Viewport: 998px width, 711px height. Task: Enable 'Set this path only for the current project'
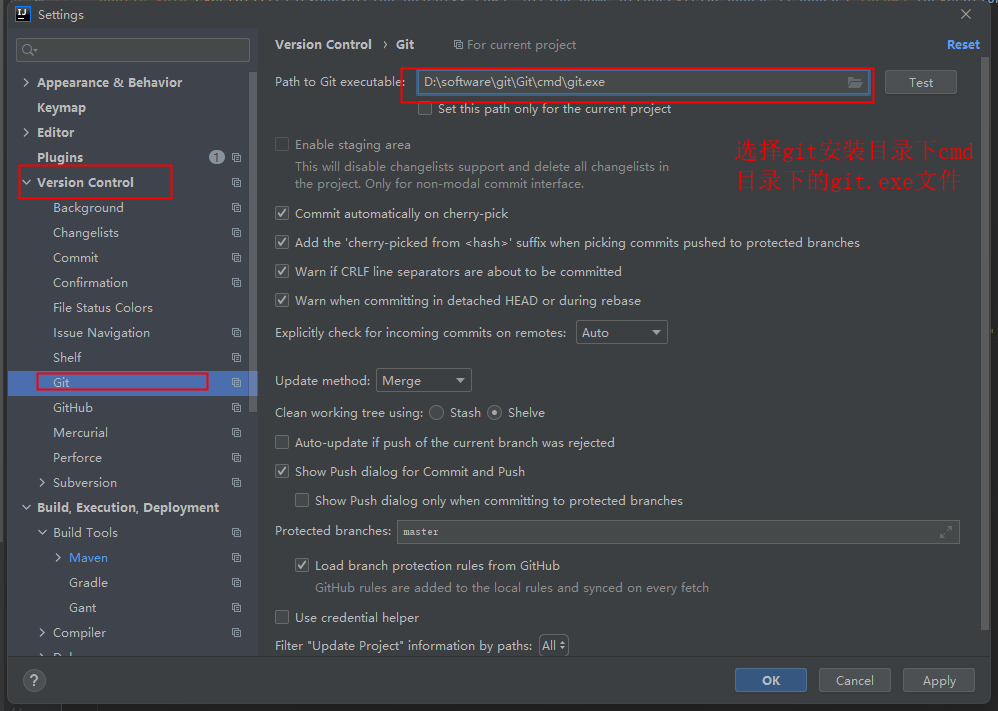[x=425, y=109]
